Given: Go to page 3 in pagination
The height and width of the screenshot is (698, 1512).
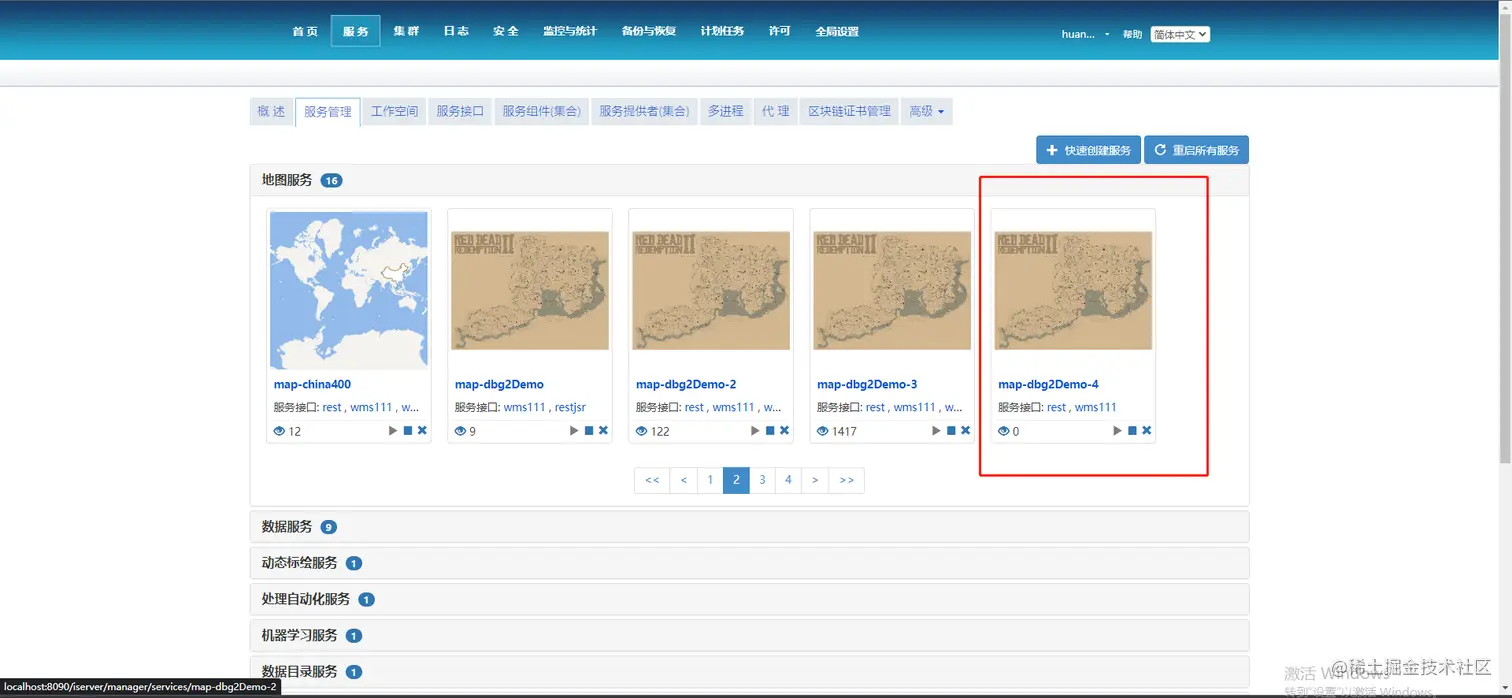Looking at the screenshot, I should click(x=762, y=480).
